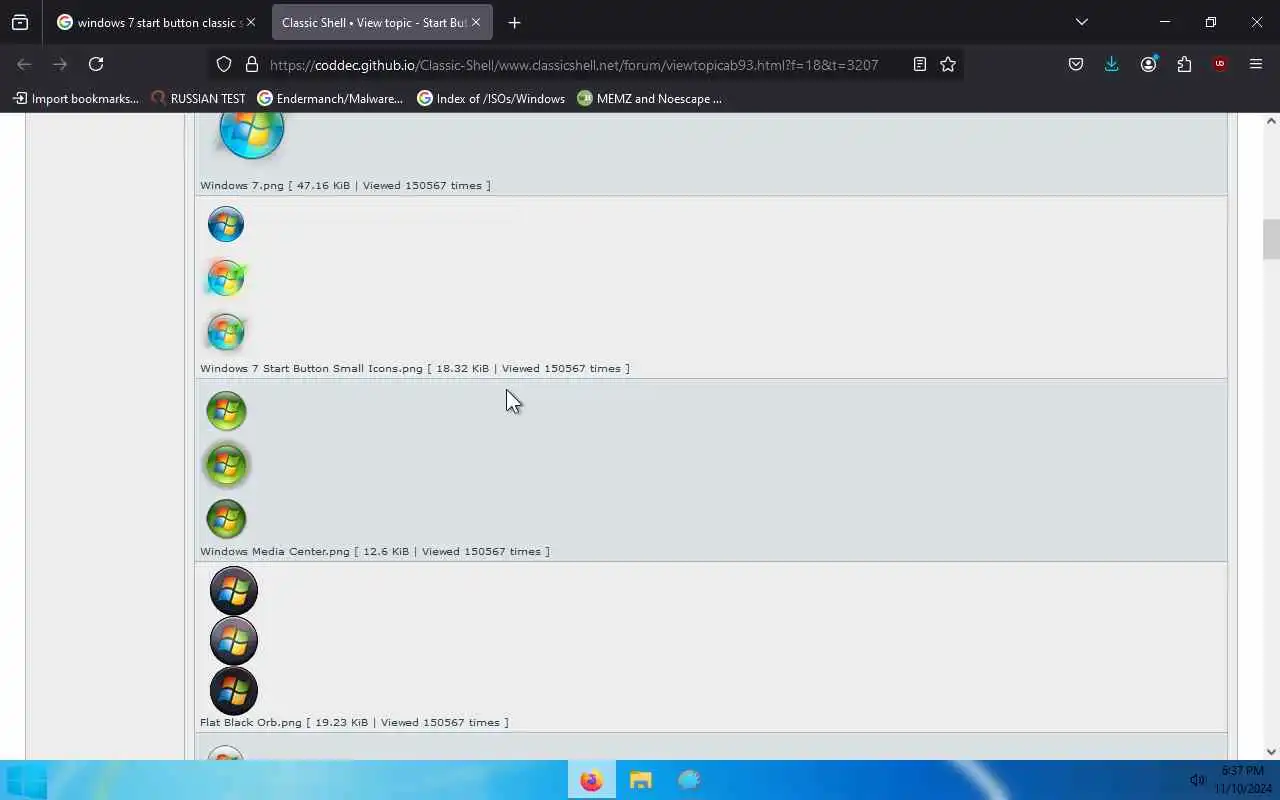Click bottom green Media Center orb
This screenshot has width=1280, height=800.
226,519
